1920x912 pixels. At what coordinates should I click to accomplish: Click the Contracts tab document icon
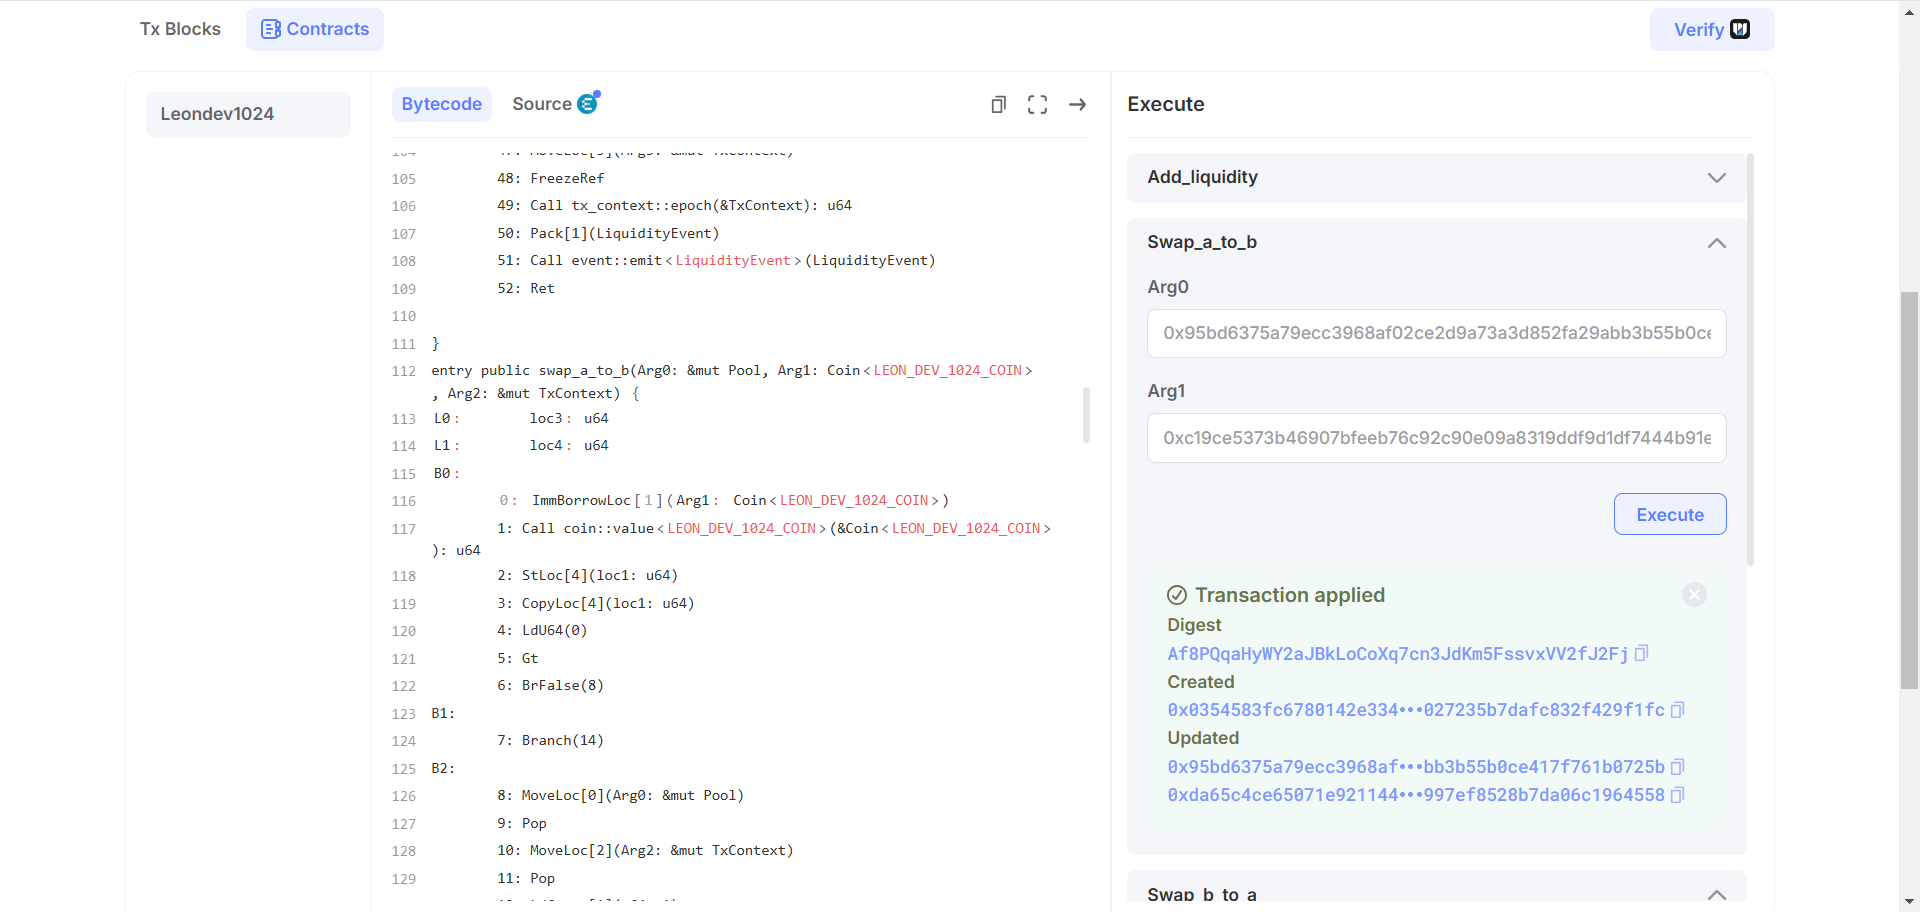click(x=270, y=29)
